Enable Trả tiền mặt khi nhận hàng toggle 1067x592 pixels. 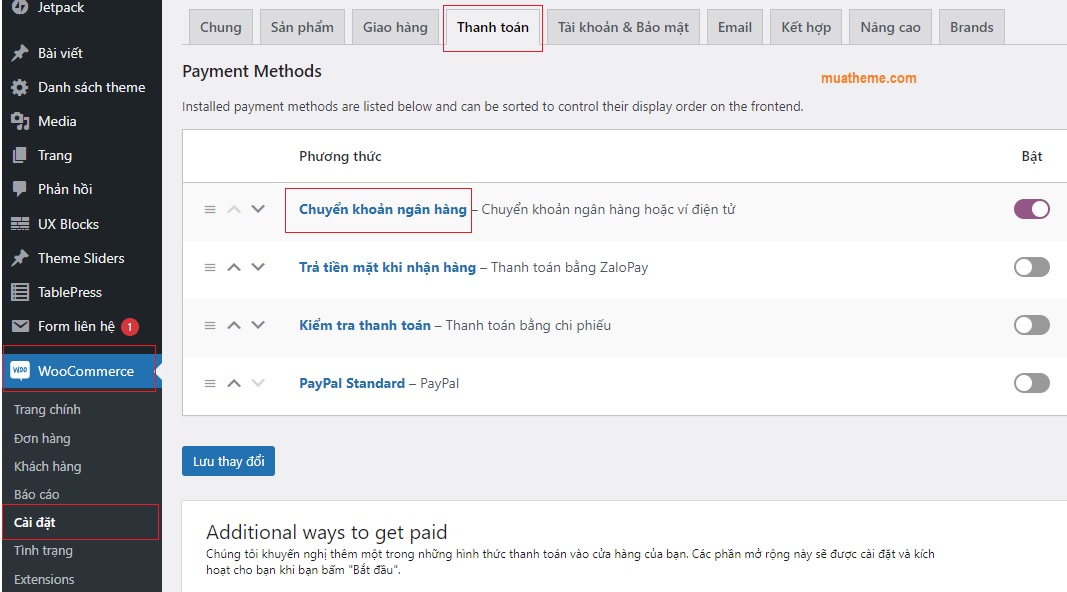tap(1031, 267)
